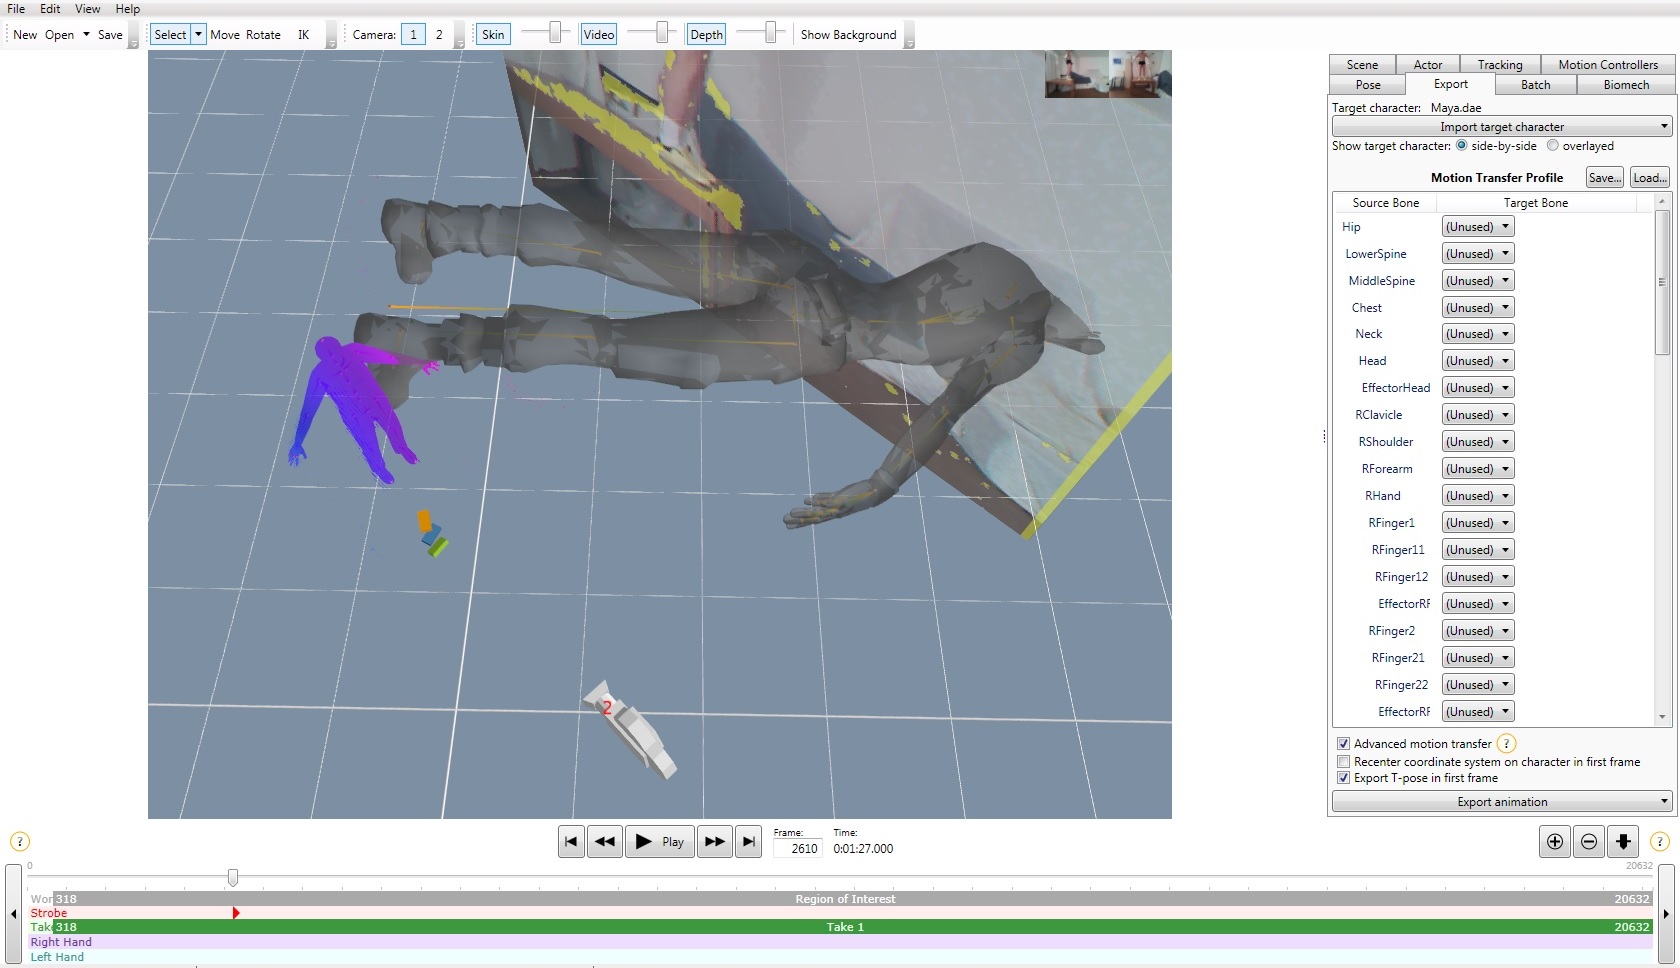The width and height of the screenshot is (1680, 968).
Task: Open target bone dropdown for Head
Action: 1478,361
